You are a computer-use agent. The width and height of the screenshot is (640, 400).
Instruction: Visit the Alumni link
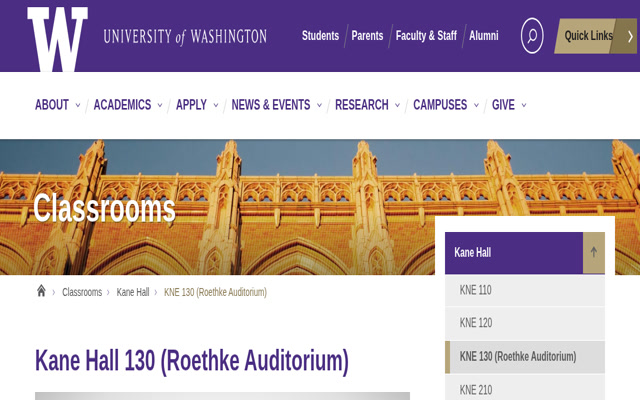(484, 36)
